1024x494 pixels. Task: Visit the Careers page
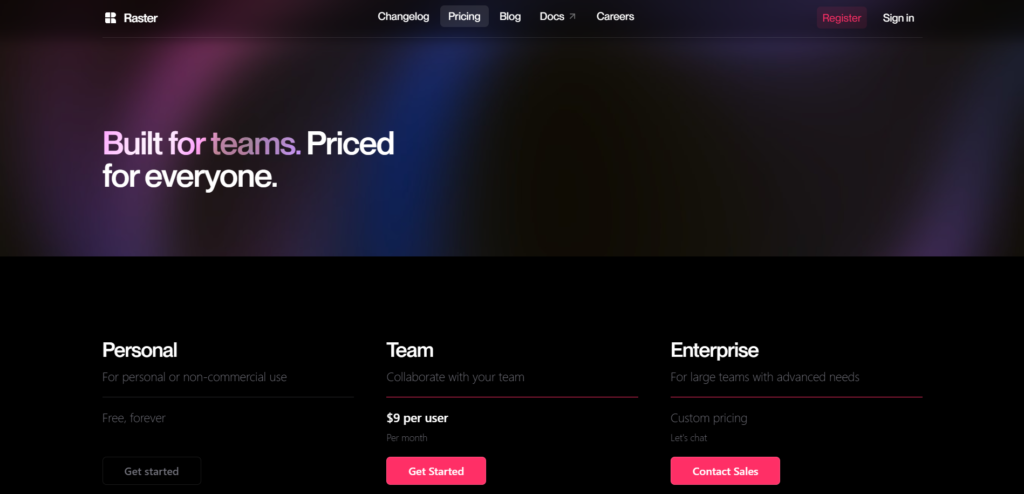coord(615,17)
